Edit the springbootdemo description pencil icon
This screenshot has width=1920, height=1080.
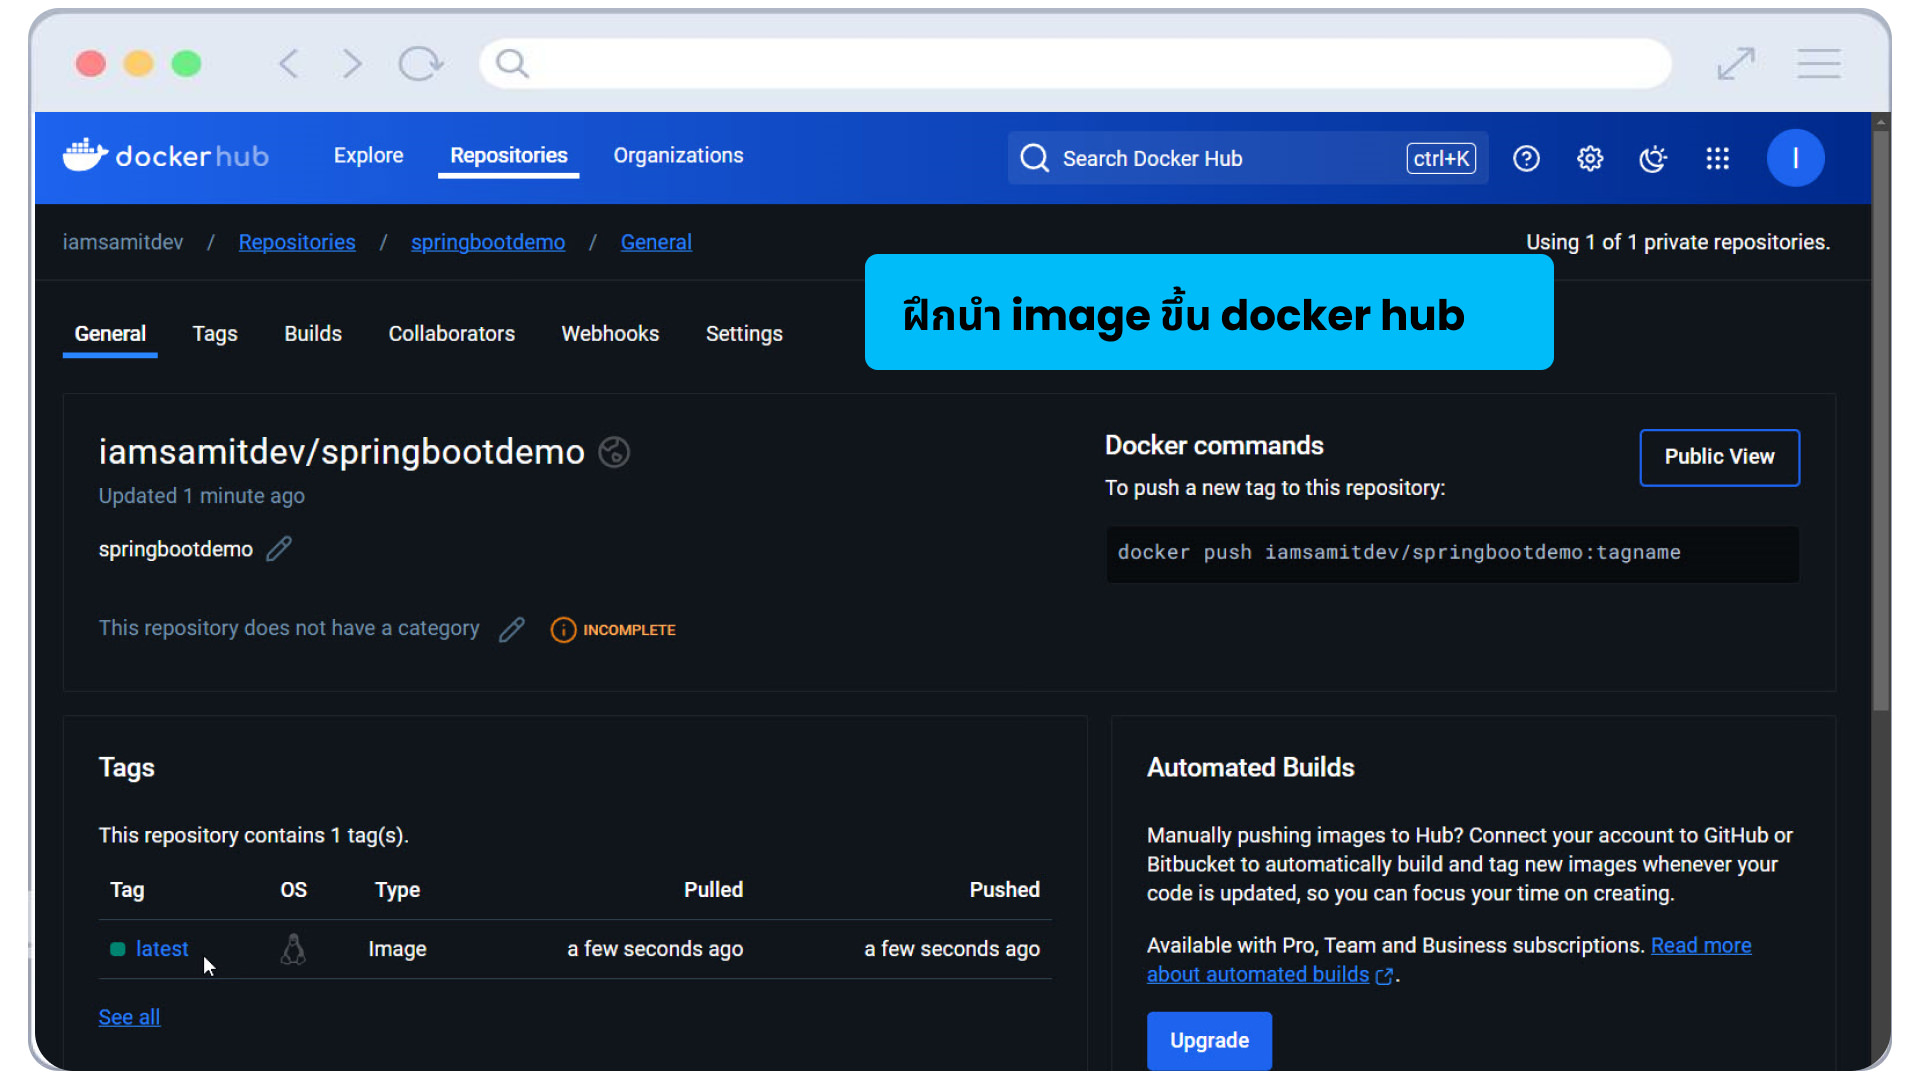pos(279,549)
